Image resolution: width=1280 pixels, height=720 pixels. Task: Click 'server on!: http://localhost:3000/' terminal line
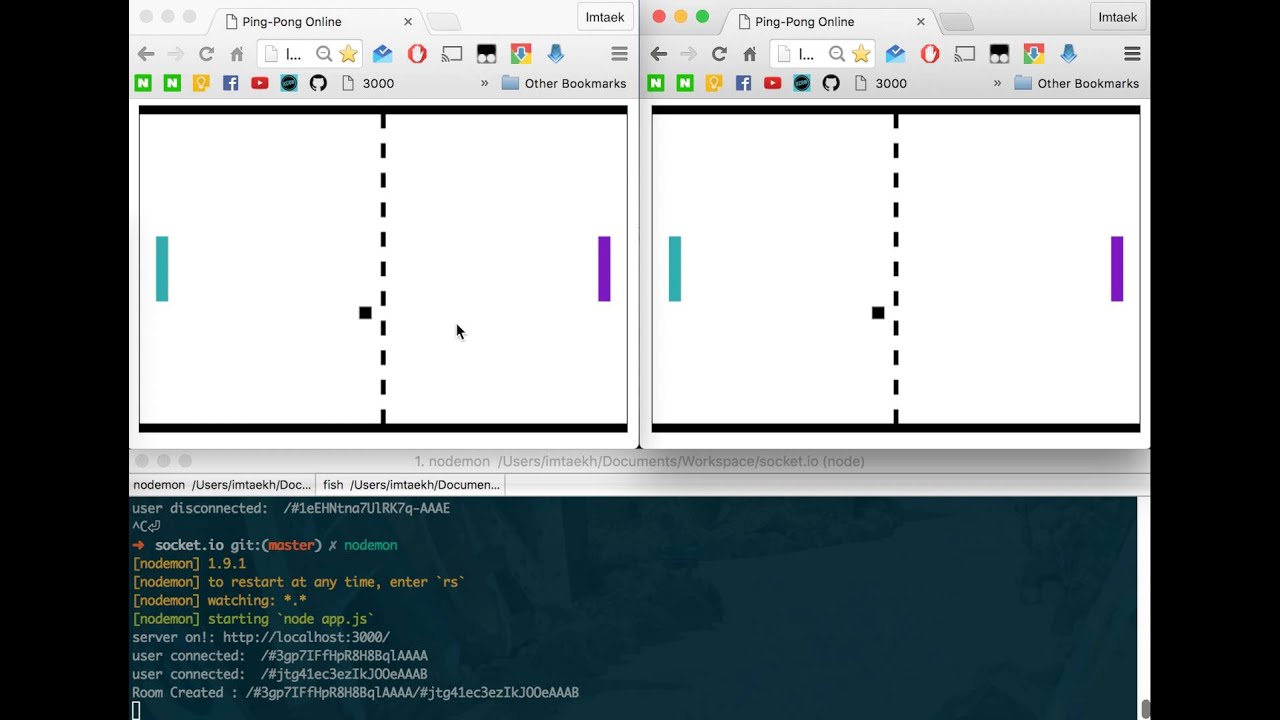pyautogui.click(x=261, y=637)
